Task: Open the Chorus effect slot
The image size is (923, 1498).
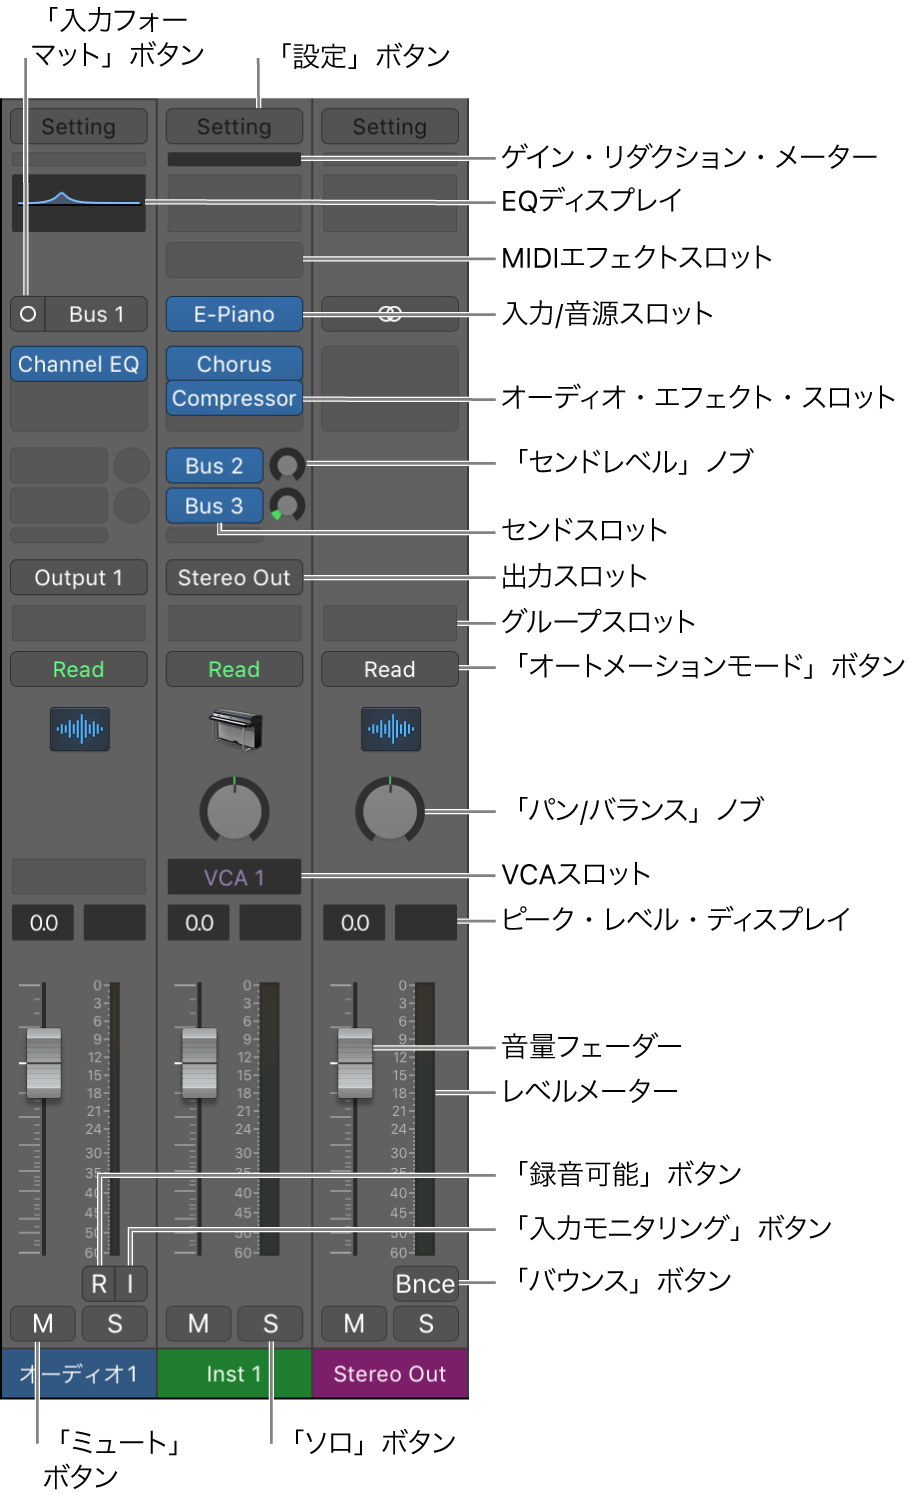Action: 234,364
